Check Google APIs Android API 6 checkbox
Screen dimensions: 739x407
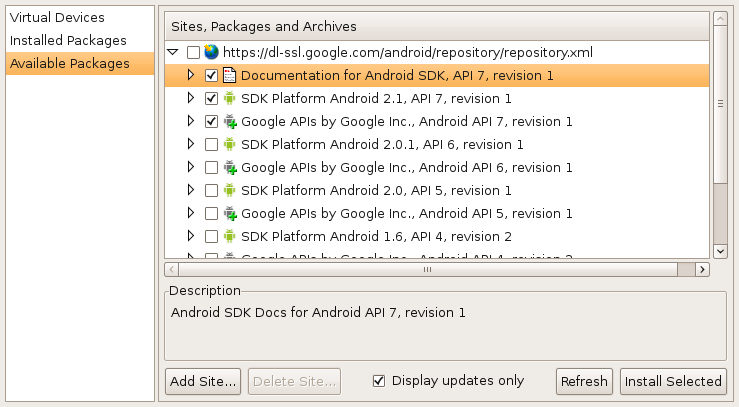(211, 168)
